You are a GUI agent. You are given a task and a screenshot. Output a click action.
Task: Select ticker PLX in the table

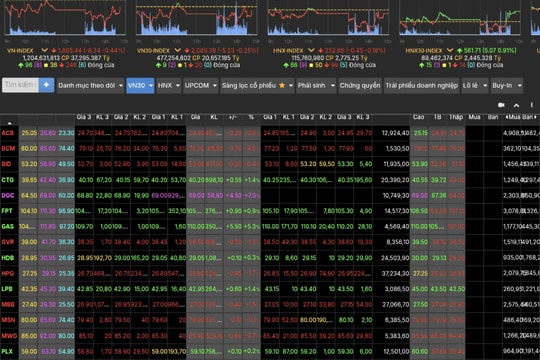click(7, 351)
